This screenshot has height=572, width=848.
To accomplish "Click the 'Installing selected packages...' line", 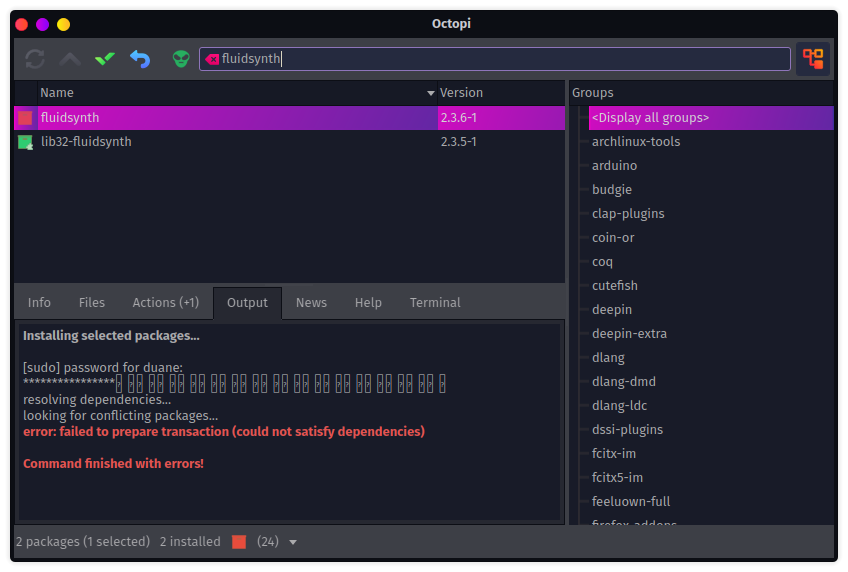I will (111, 336).
